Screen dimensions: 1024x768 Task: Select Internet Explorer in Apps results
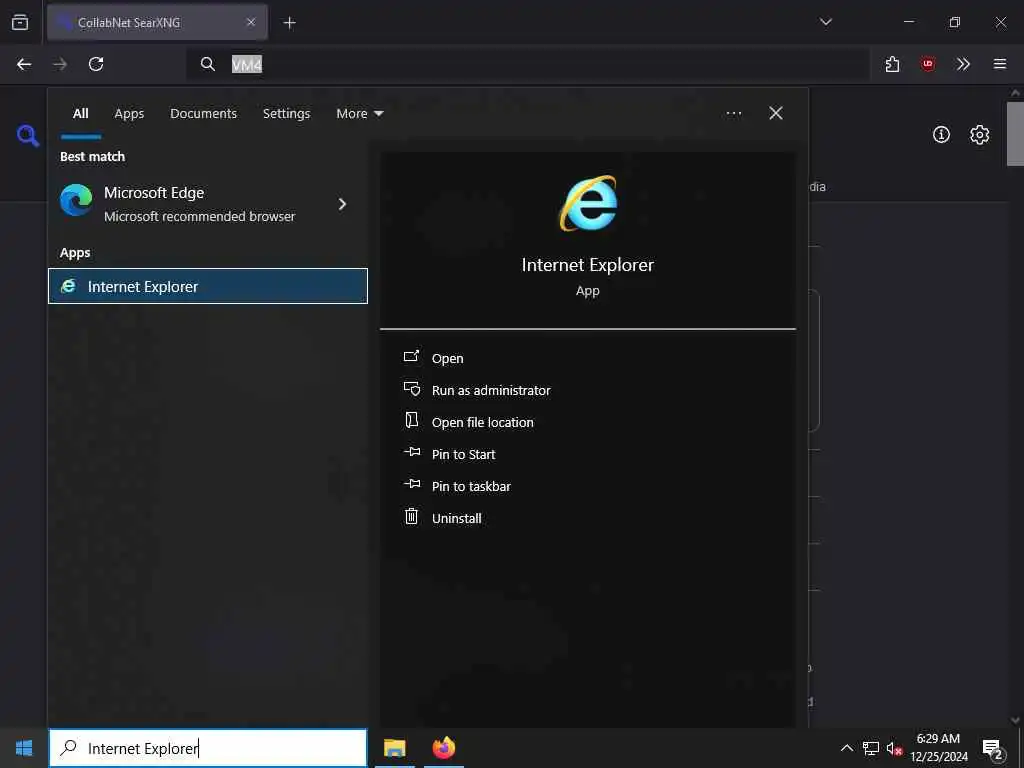pos(208,286)
